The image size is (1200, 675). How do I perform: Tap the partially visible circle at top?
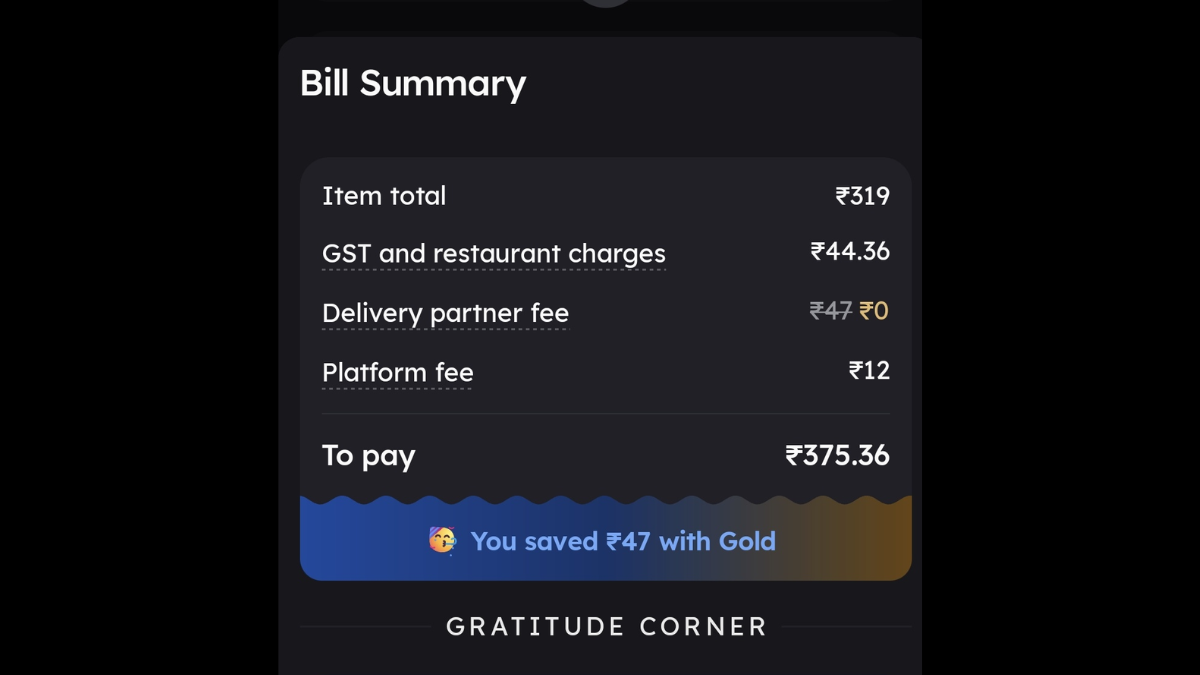click(x=605, y=3)
